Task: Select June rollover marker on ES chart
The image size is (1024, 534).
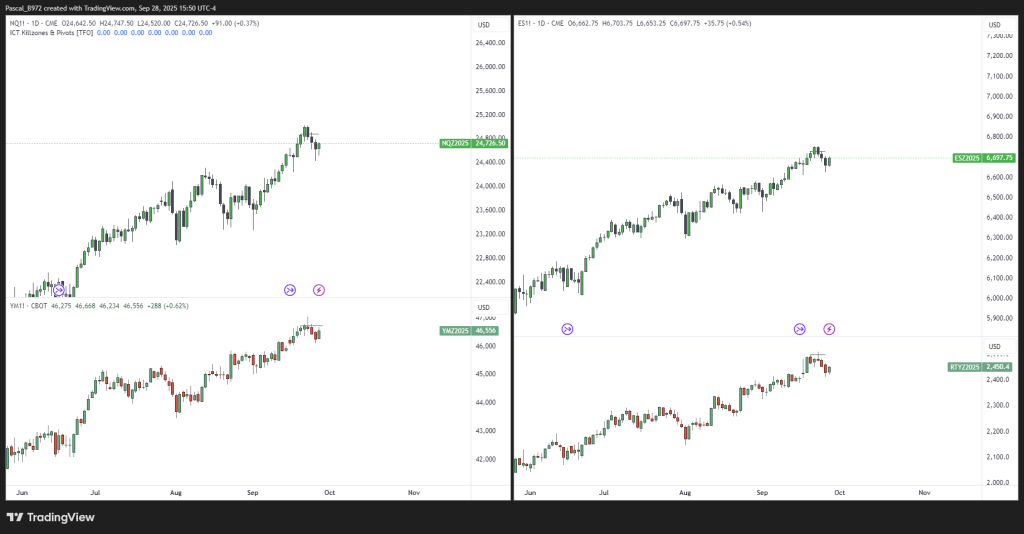Action: click(567, 328)
